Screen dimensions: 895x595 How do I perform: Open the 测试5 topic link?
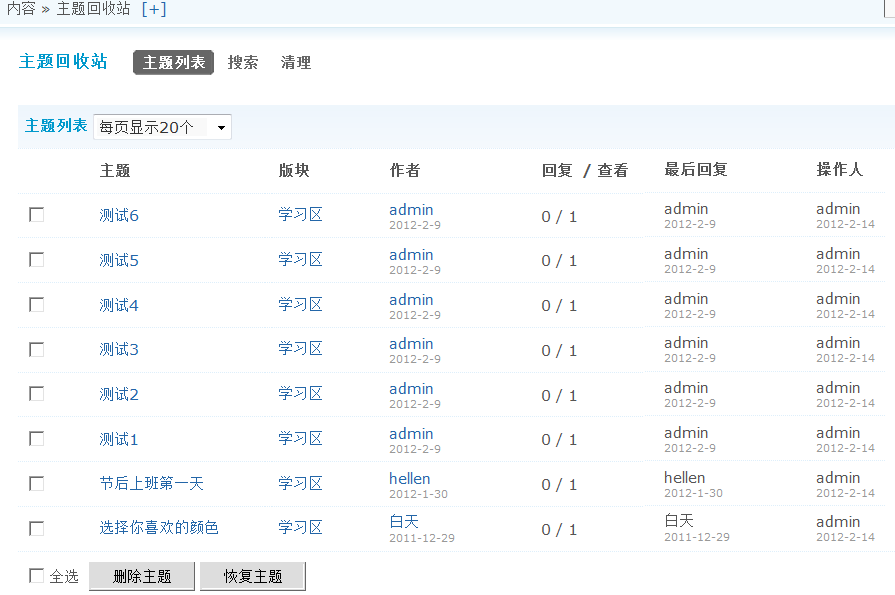pos(119,260)
